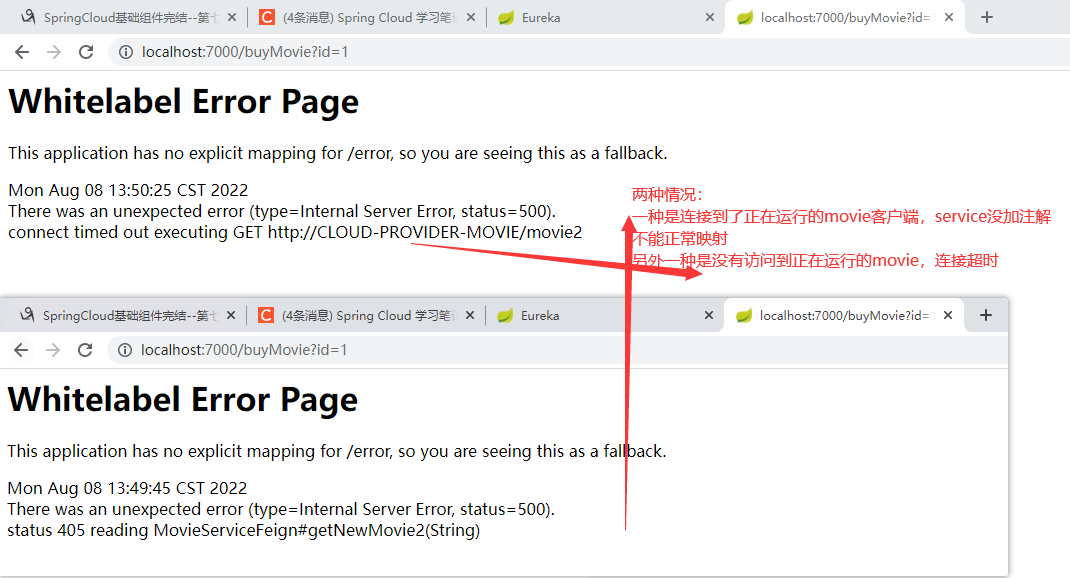The image size is (1070, 578).
Task: Click the status=500 error line in bottom window
Action: pyautogui.click(x=281, y=509)
